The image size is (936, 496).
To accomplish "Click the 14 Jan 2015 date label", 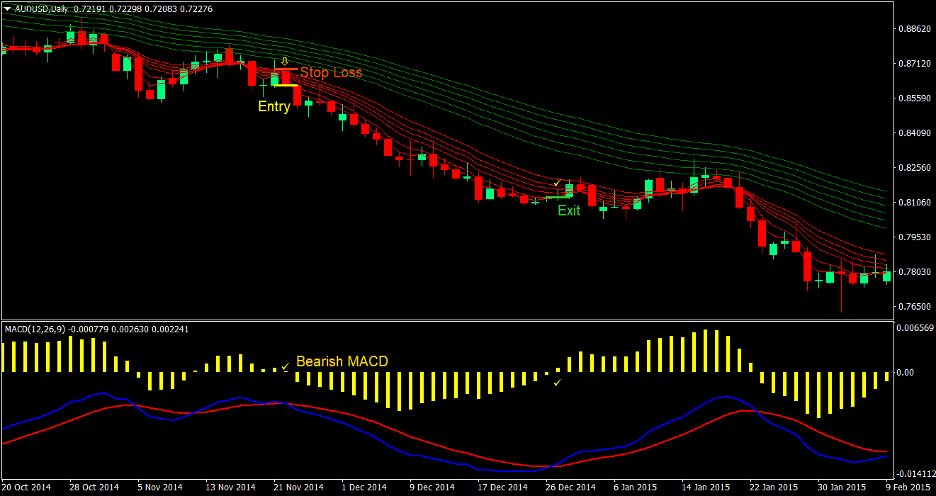I will coord(707,486).
